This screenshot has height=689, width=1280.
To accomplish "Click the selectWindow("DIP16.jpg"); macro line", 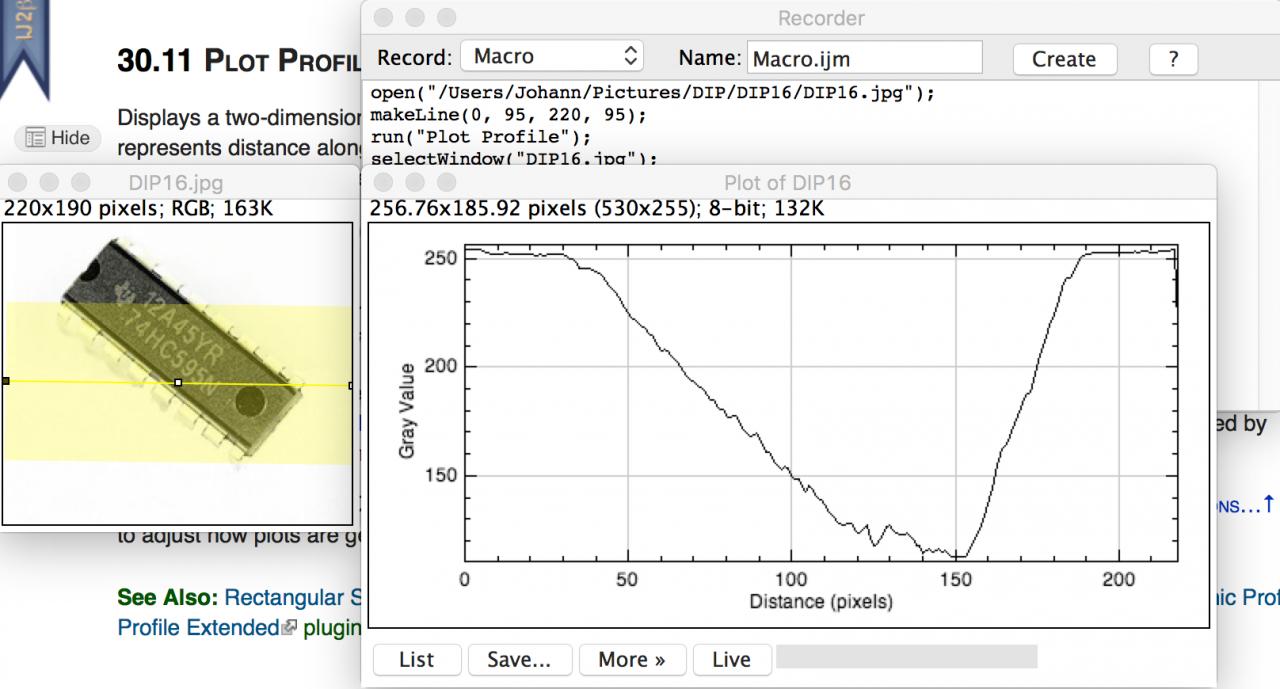I will point(515,158).
